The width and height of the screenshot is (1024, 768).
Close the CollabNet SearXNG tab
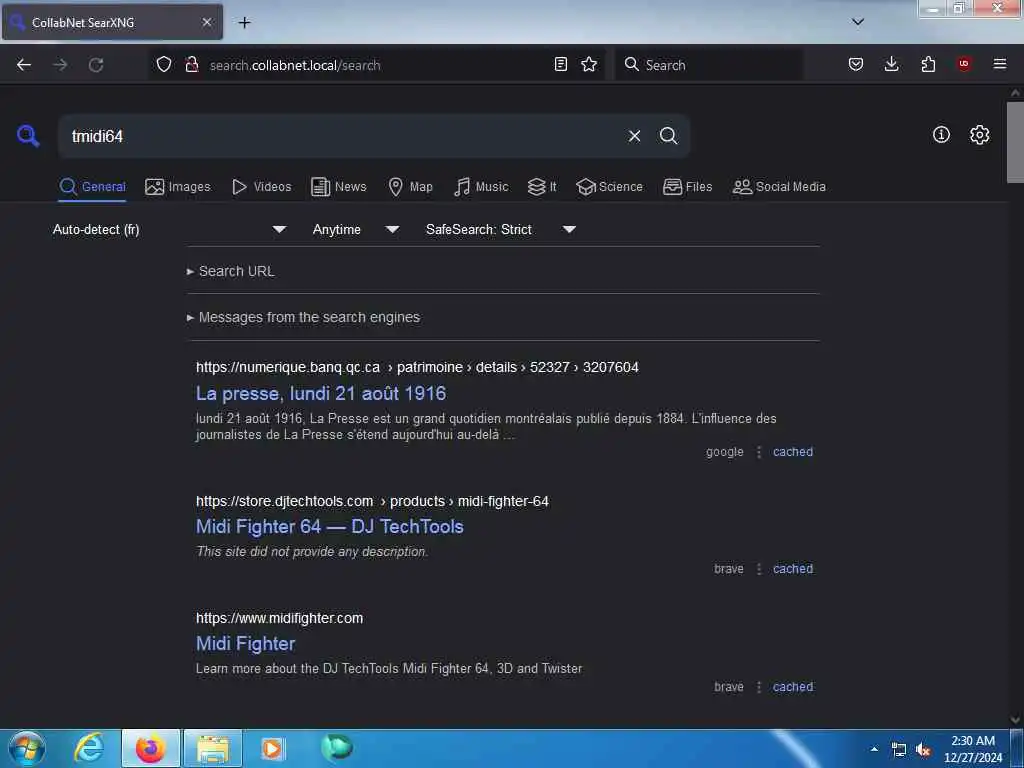coord(206,22)
